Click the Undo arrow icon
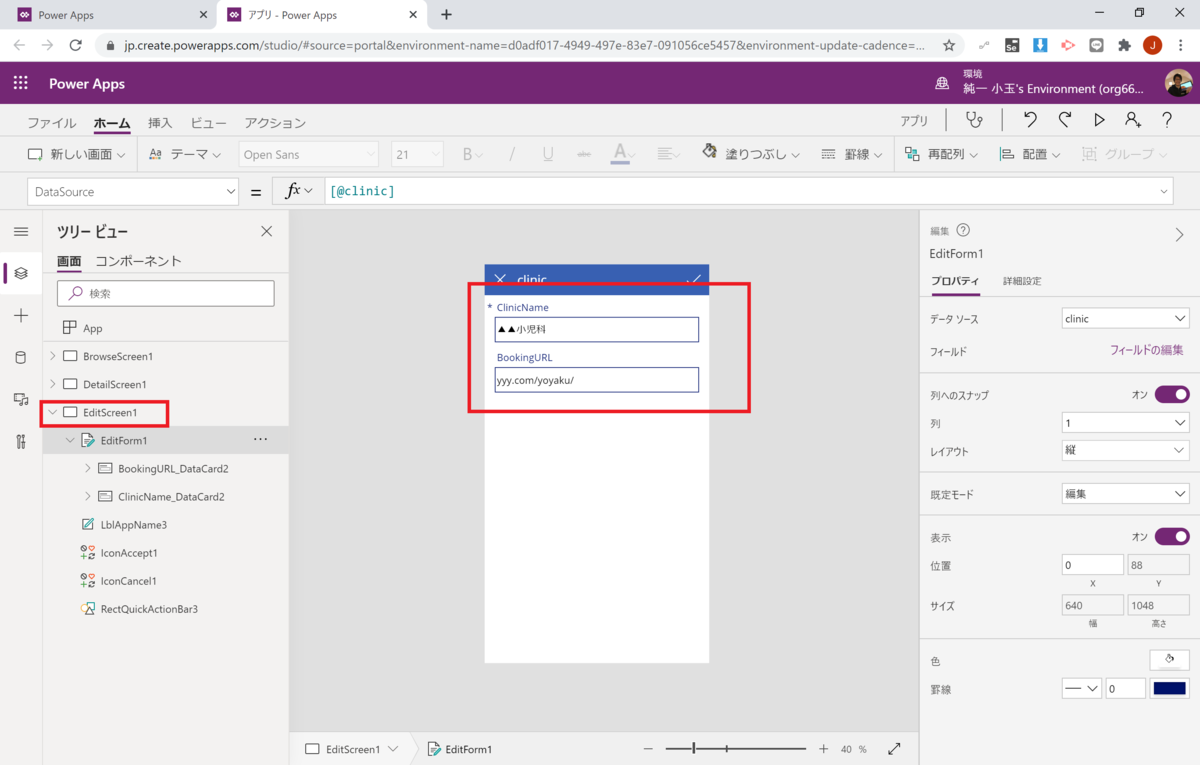Image resolution: width=1200 pixels, height=765 pixels. coord(1030,120)
